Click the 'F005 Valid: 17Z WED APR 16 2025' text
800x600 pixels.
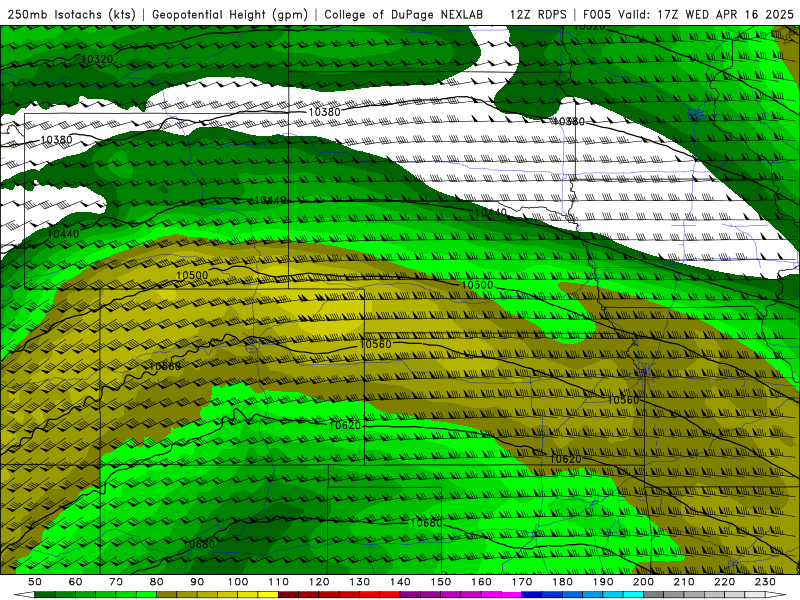point(688,14)
